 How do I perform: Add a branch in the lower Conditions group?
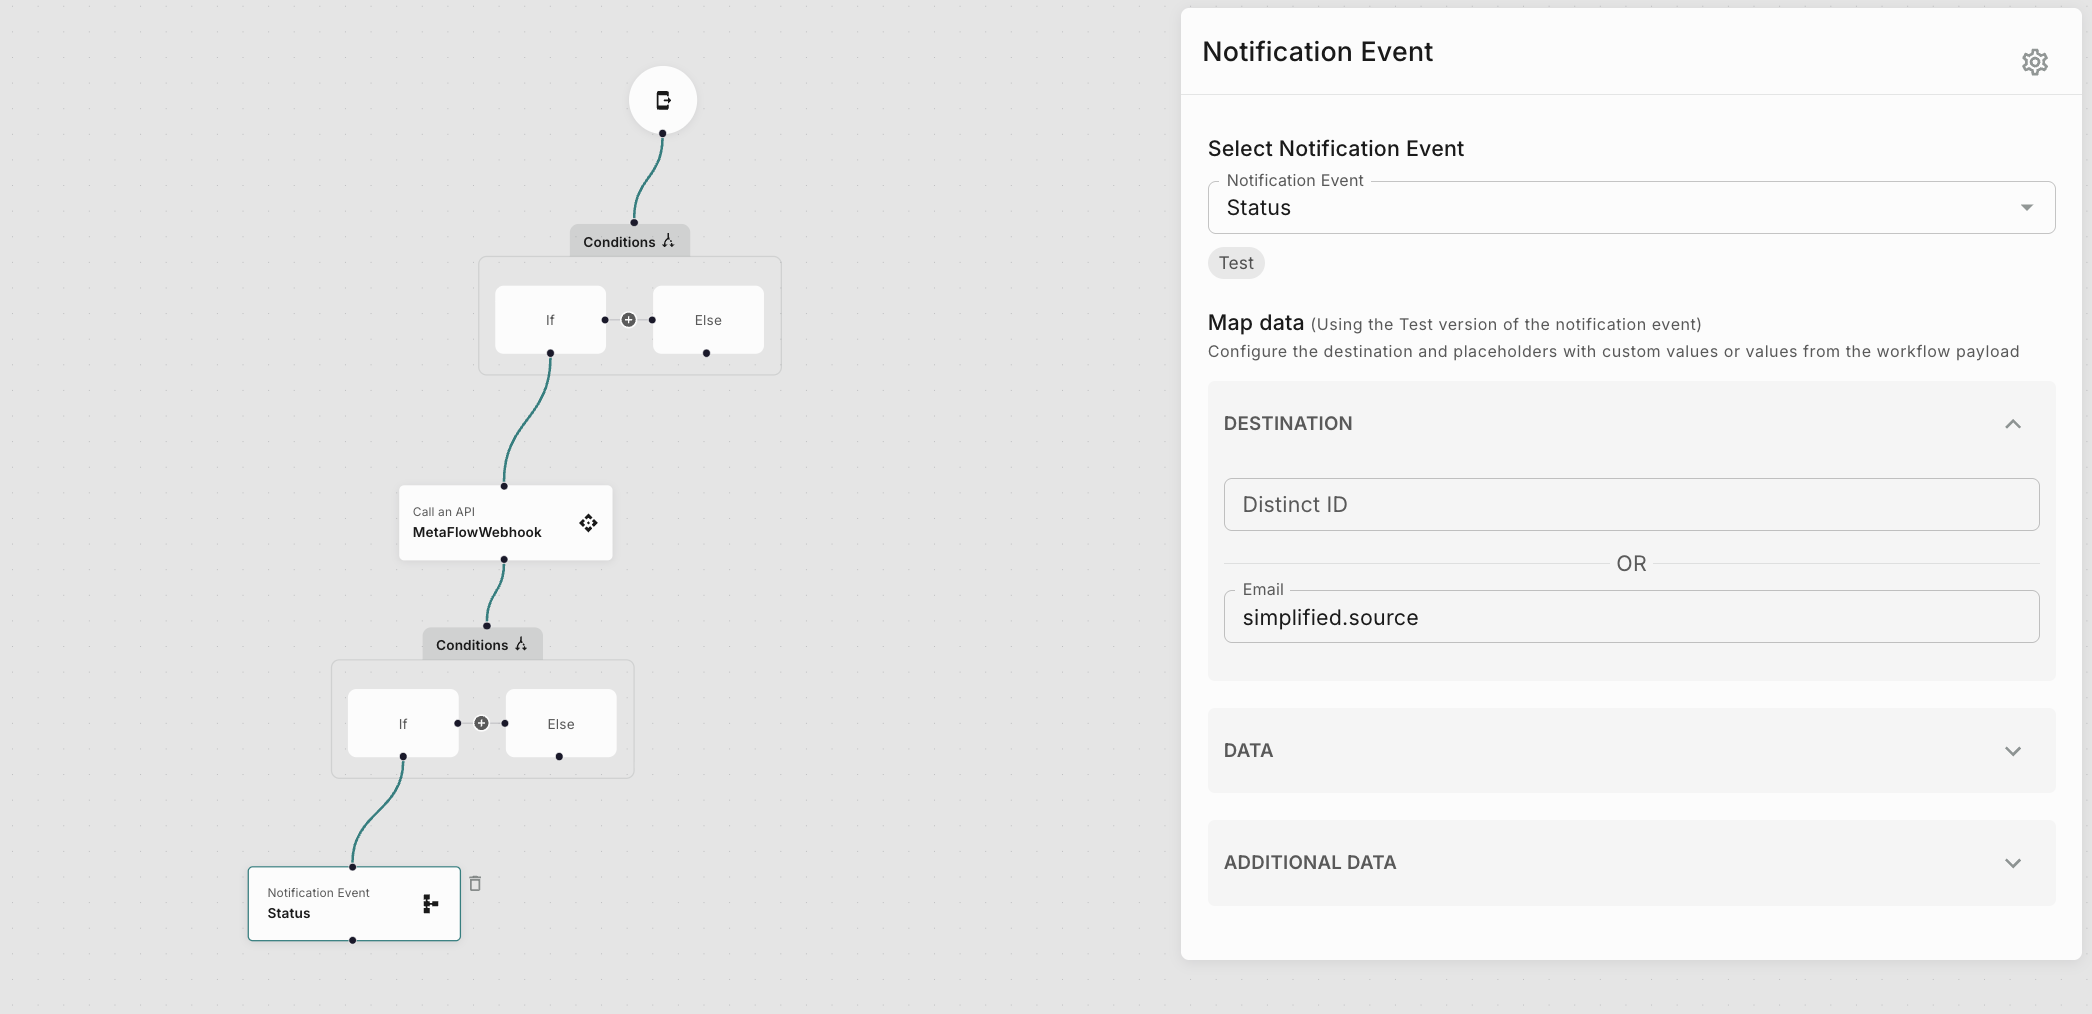click(x=481, y=723)
